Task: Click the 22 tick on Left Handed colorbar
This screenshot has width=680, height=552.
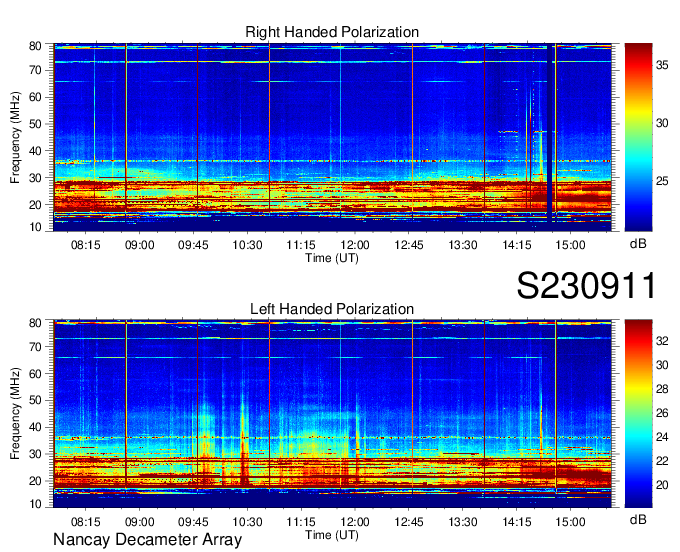Action: (662, 461)
